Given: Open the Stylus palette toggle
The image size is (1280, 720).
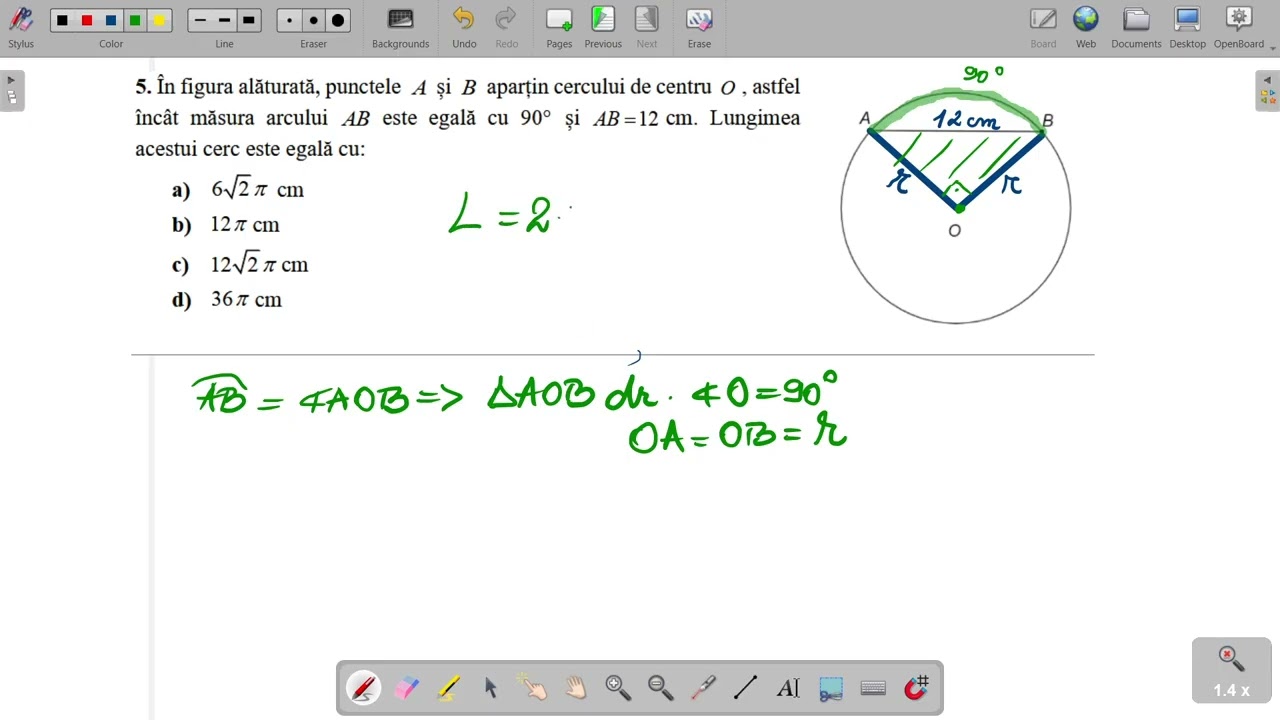Looking at the screenshot, I should pos(21,27).
